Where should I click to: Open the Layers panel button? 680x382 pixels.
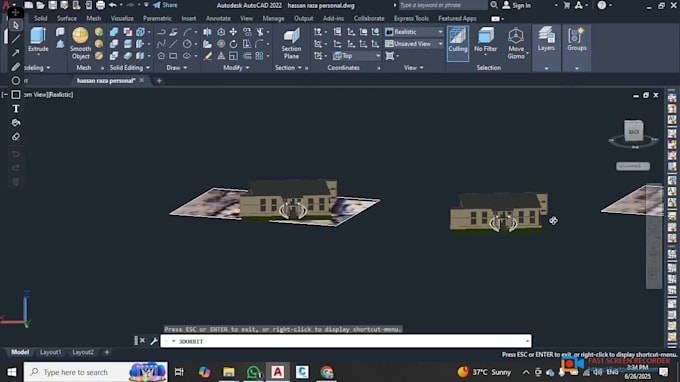point(546,39)
